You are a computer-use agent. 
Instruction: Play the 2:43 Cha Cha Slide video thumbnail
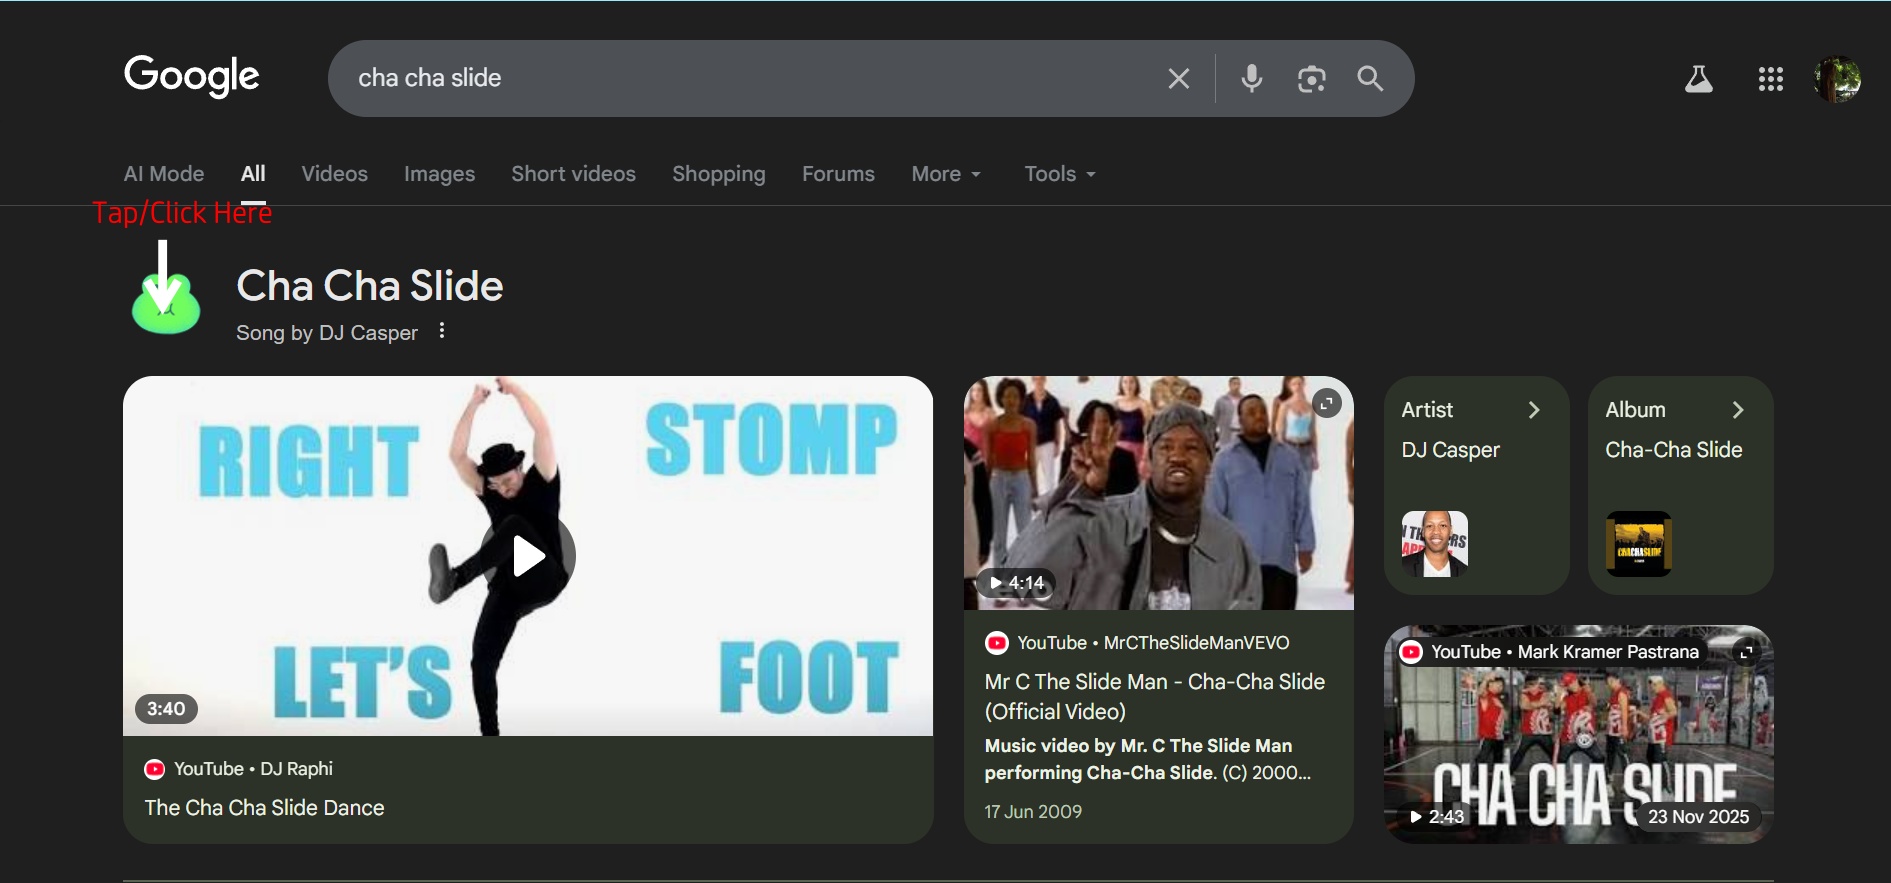click(x=1579, y=735)
